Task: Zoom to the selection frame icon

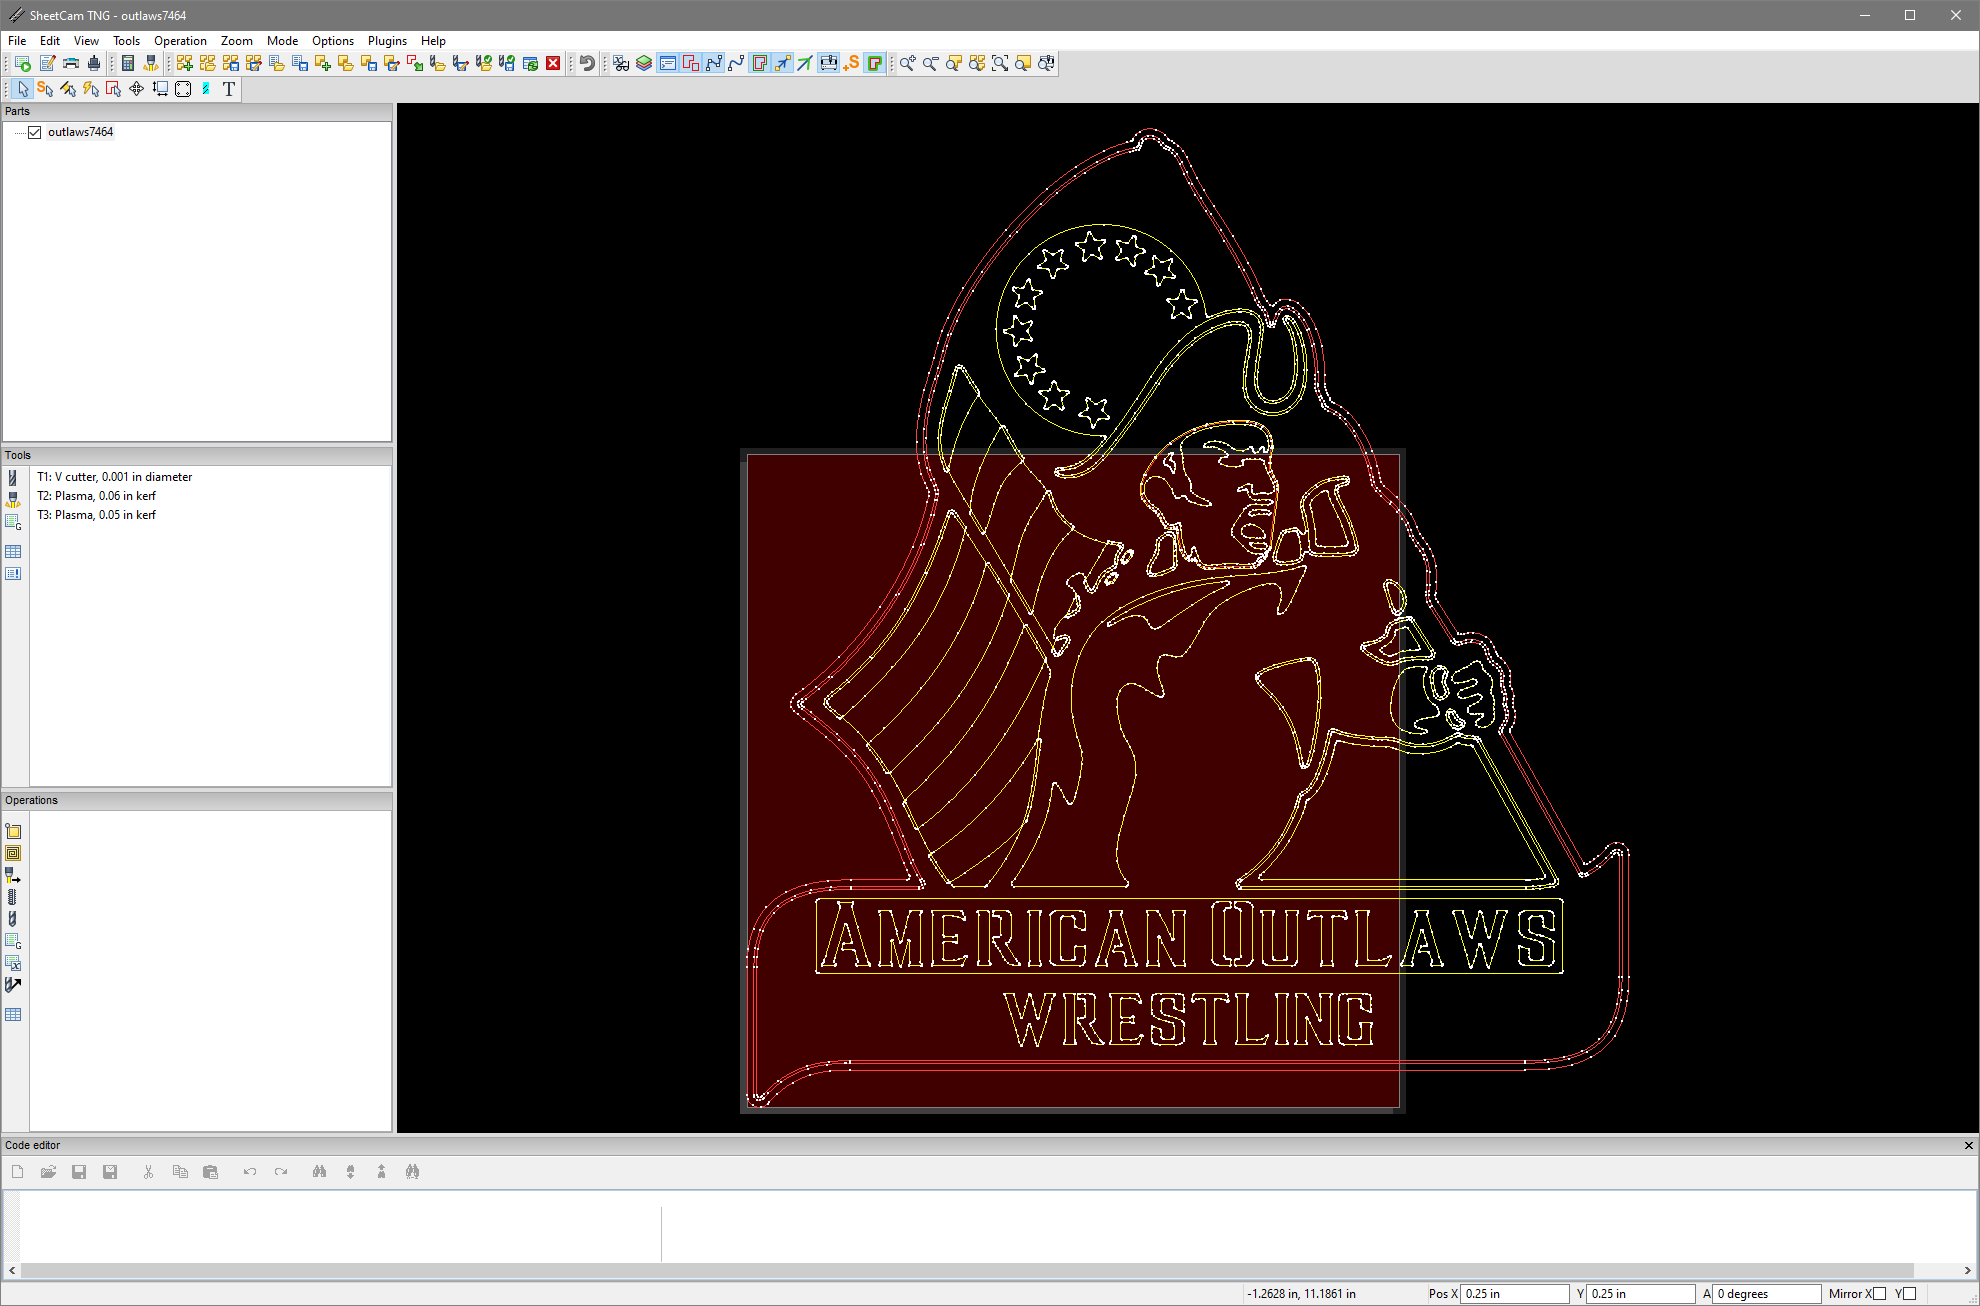Action: 1000,63
